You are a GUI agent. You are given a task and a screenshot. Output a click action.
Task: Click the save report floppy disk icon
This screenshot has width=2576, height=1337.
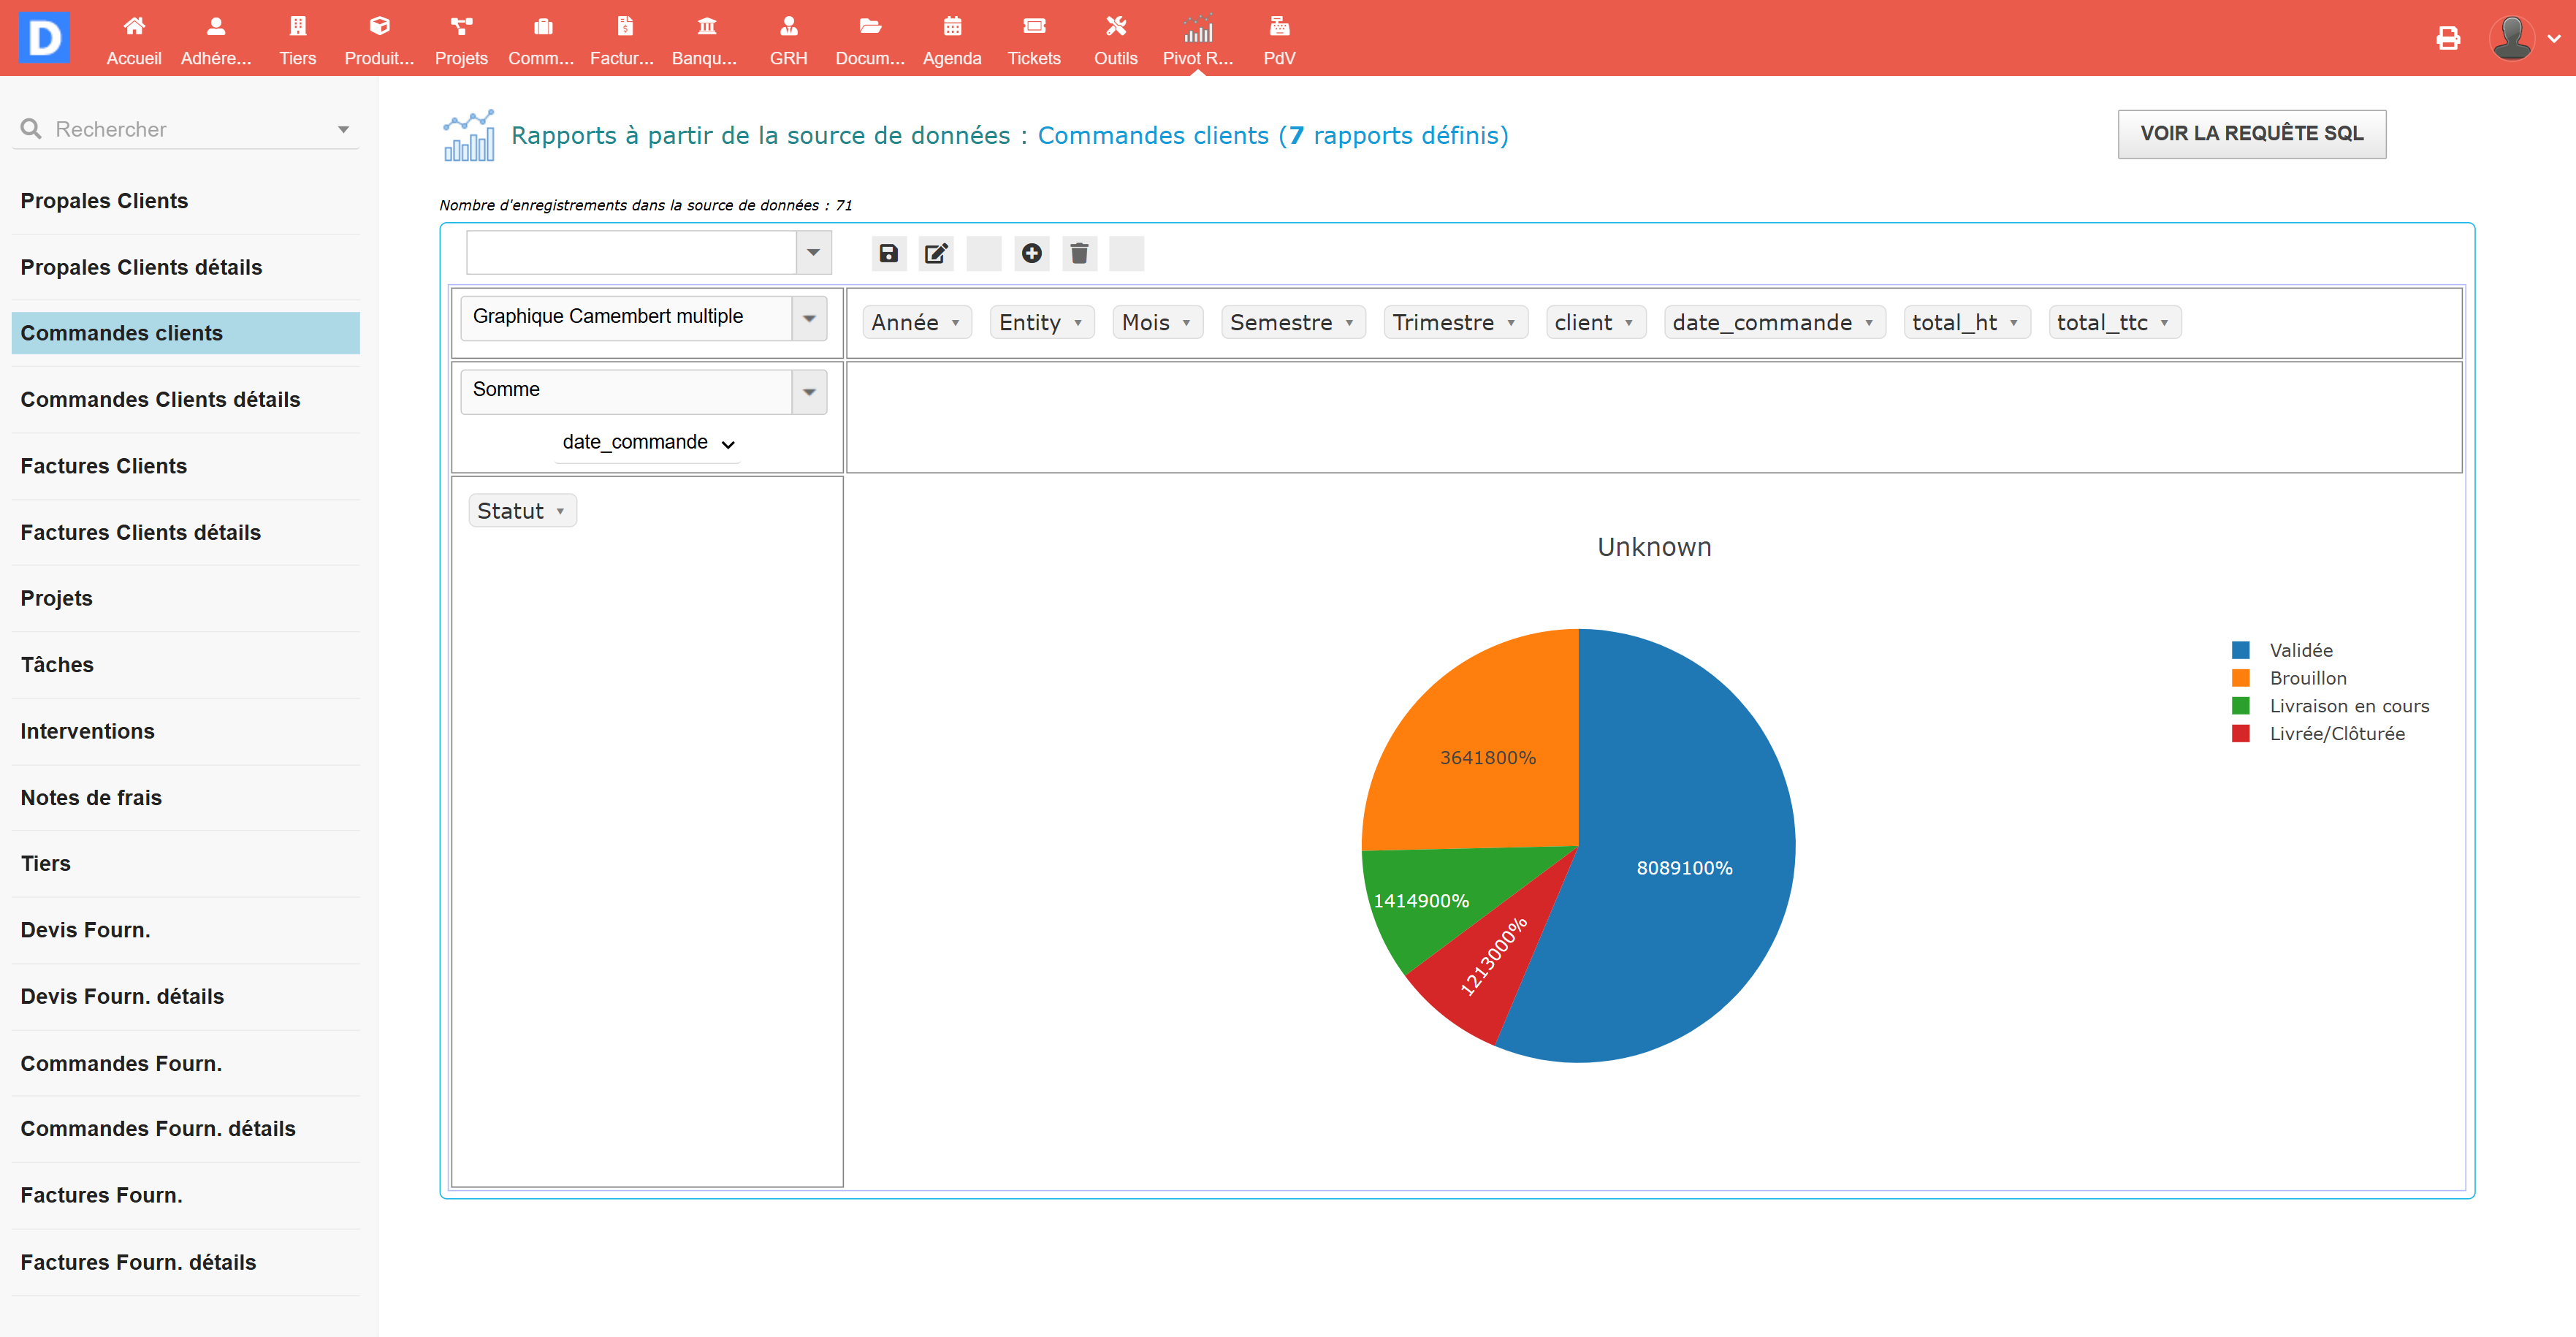888,253
